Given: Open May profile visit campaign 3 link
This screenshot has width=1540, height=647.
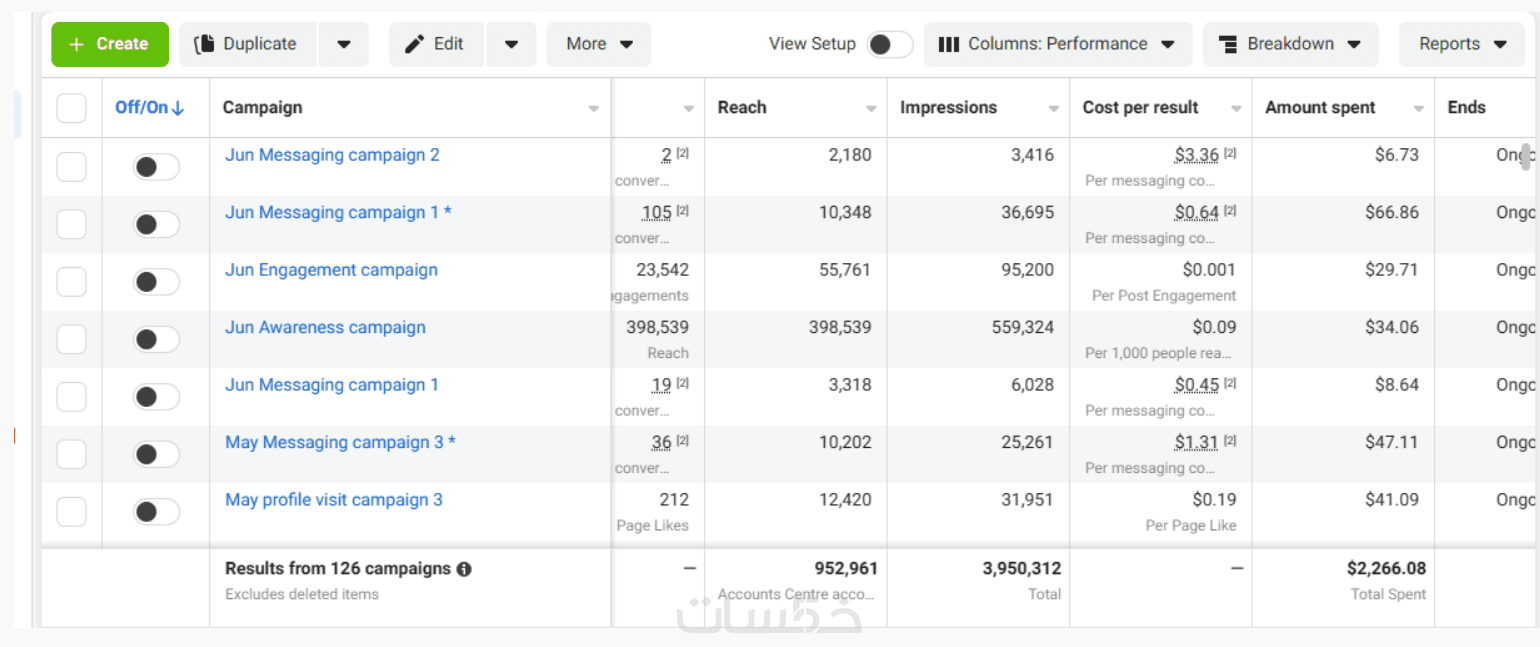Looking at the screenshot, I should [334, 500].
